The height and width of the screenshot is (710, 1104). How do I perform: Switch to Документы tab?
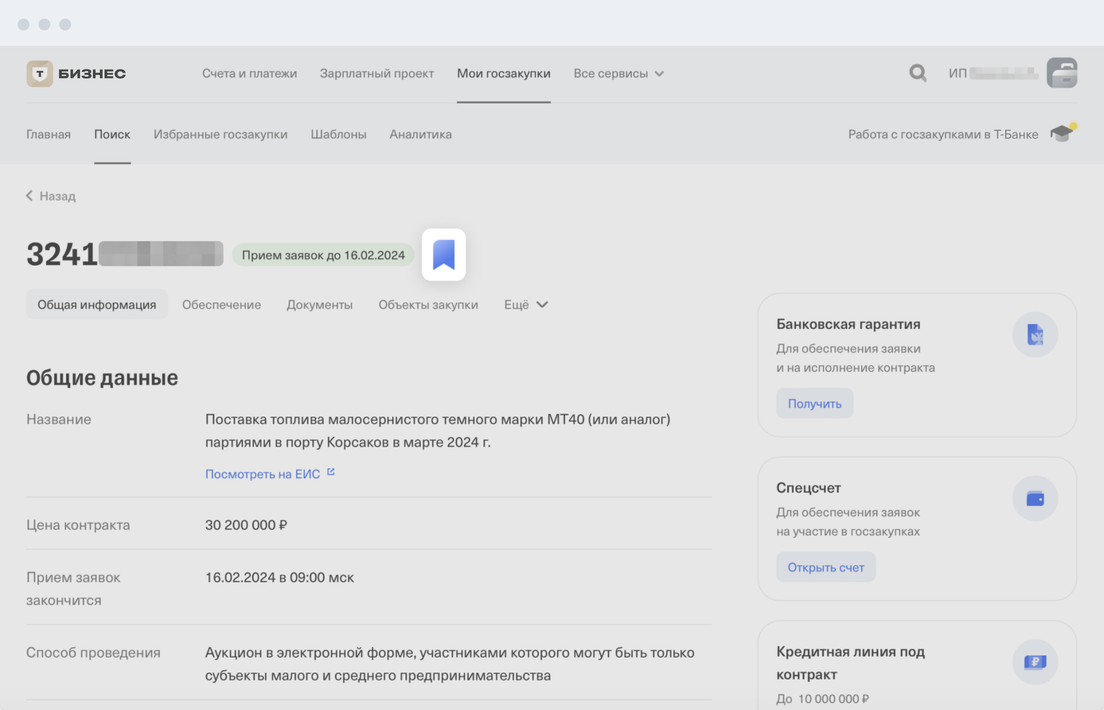point(320,304)
